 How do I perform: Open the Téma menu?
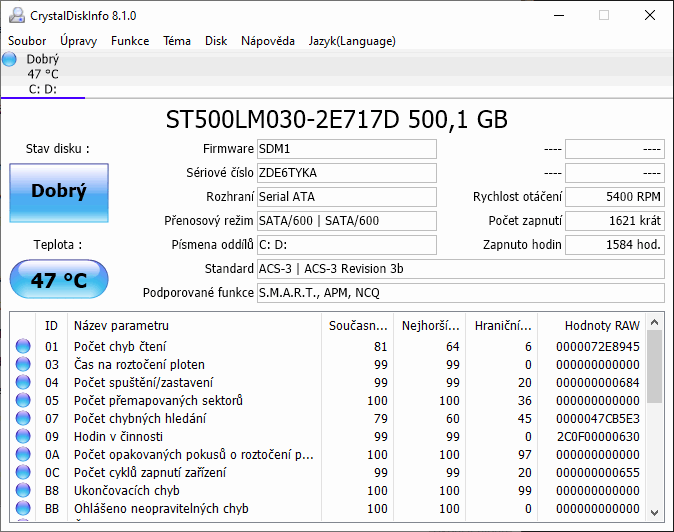[x=177, y=41]
